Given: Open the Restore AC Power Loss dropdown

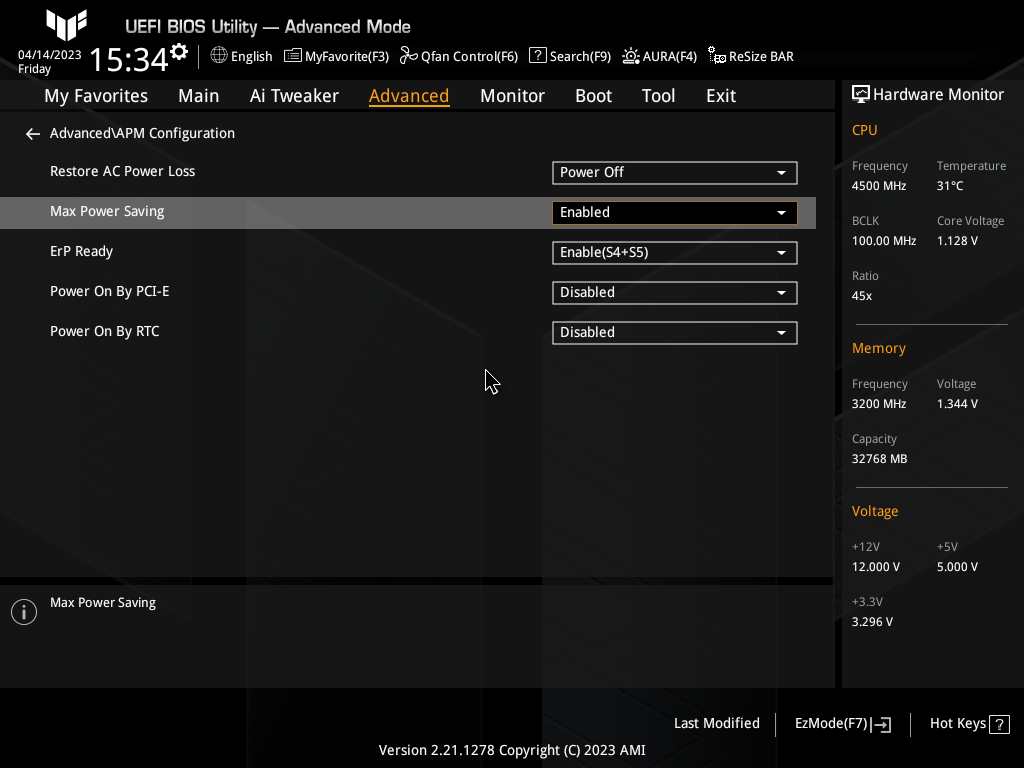Looking at the screenshot, I should click(x=675, y=172).
